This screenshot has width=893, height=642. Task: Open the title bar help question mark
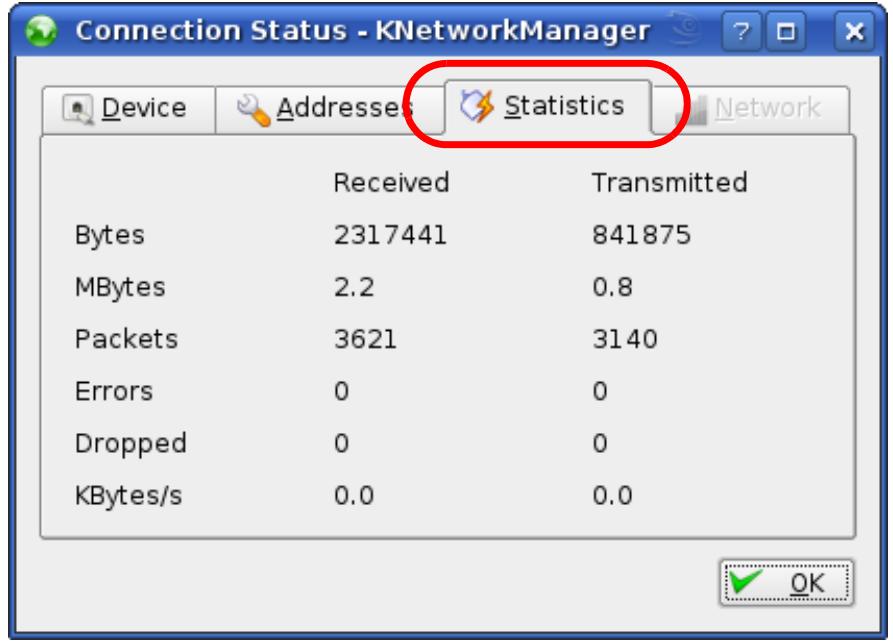[x=741, y=31]
